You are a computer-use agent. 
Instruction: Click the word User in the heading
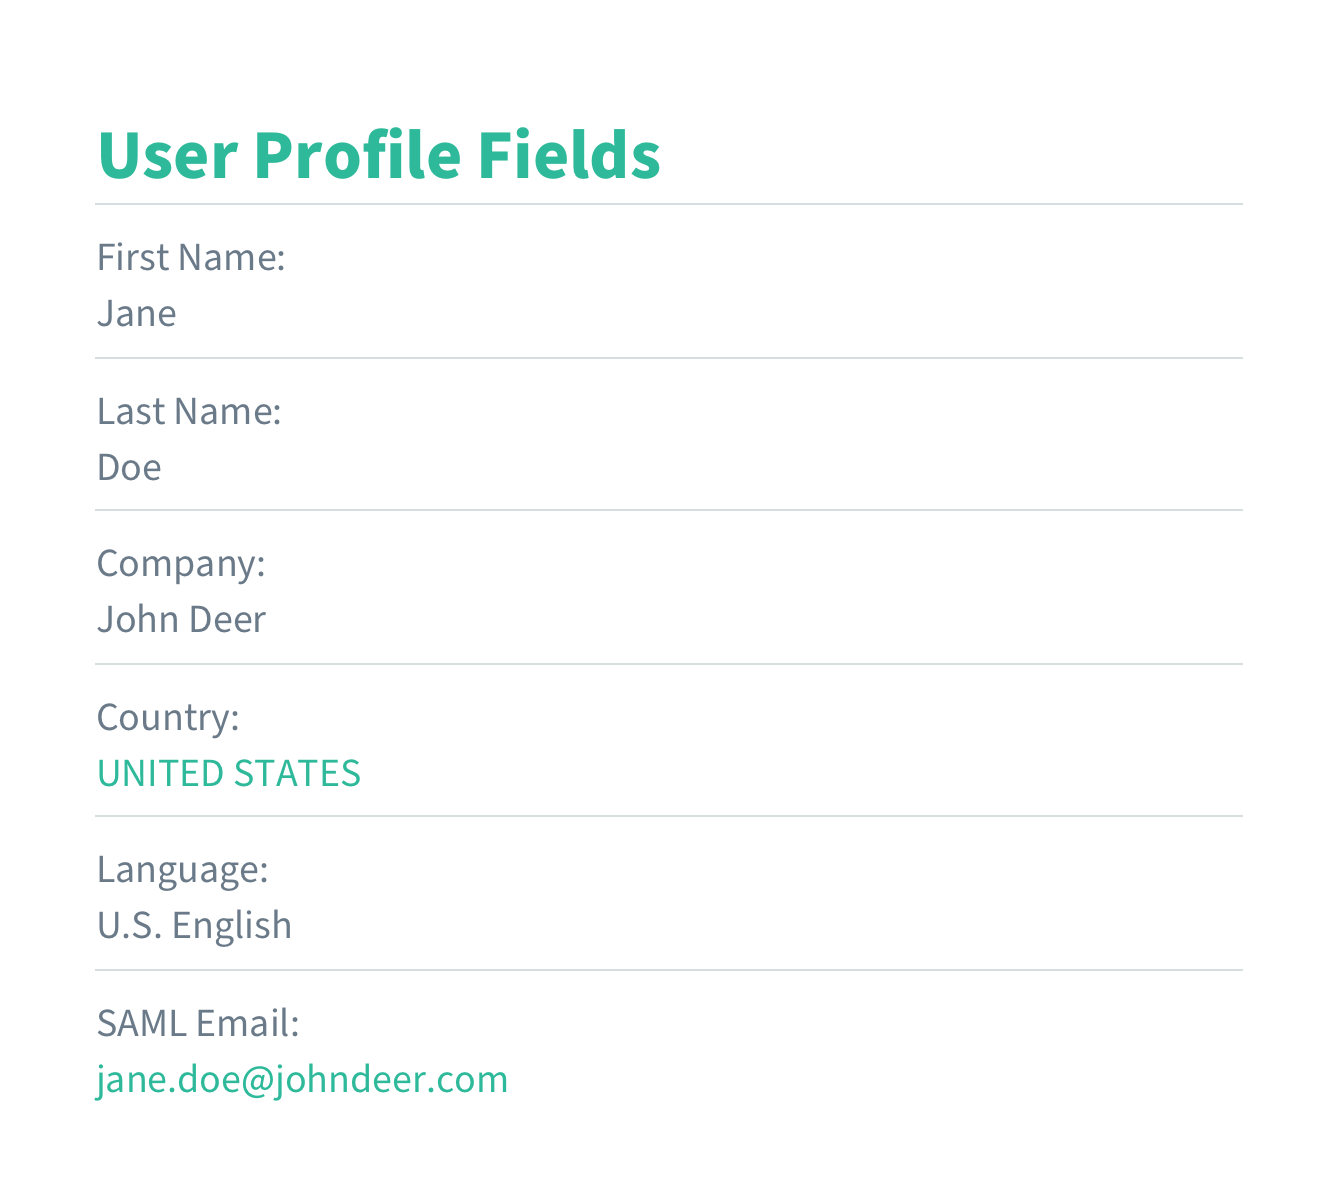167,155
